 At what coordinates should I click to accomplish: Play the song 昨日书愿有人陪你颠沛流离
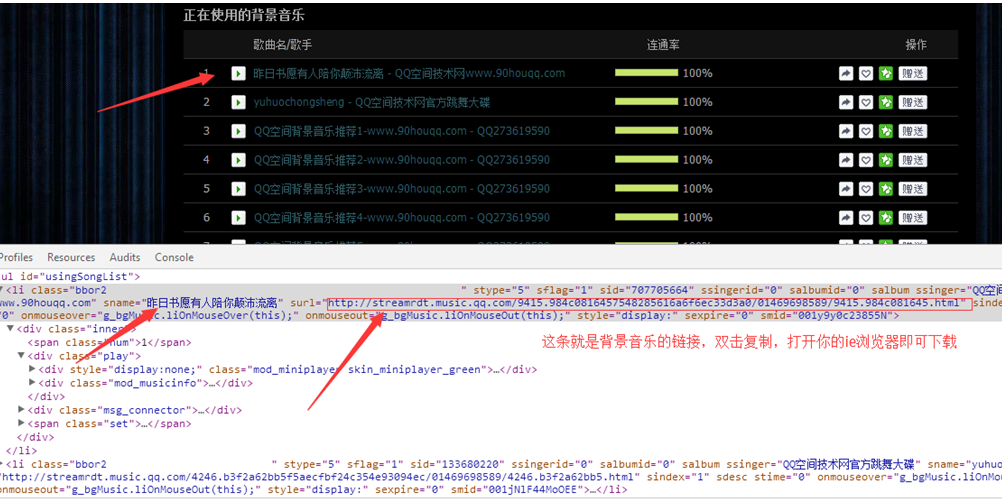point(238,73)
